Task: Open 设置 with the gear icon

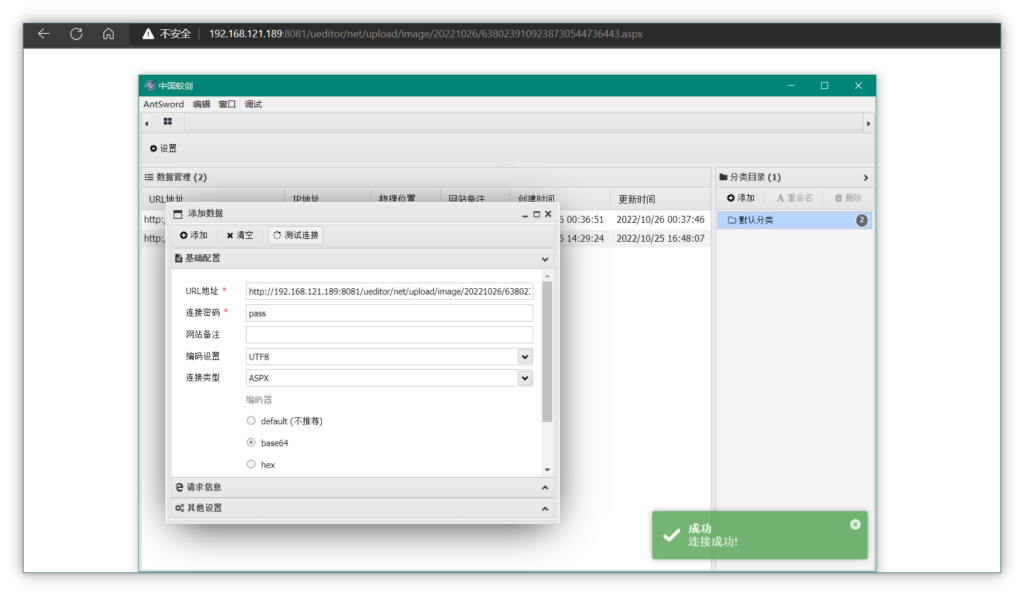Action: (x=163, y=149)
